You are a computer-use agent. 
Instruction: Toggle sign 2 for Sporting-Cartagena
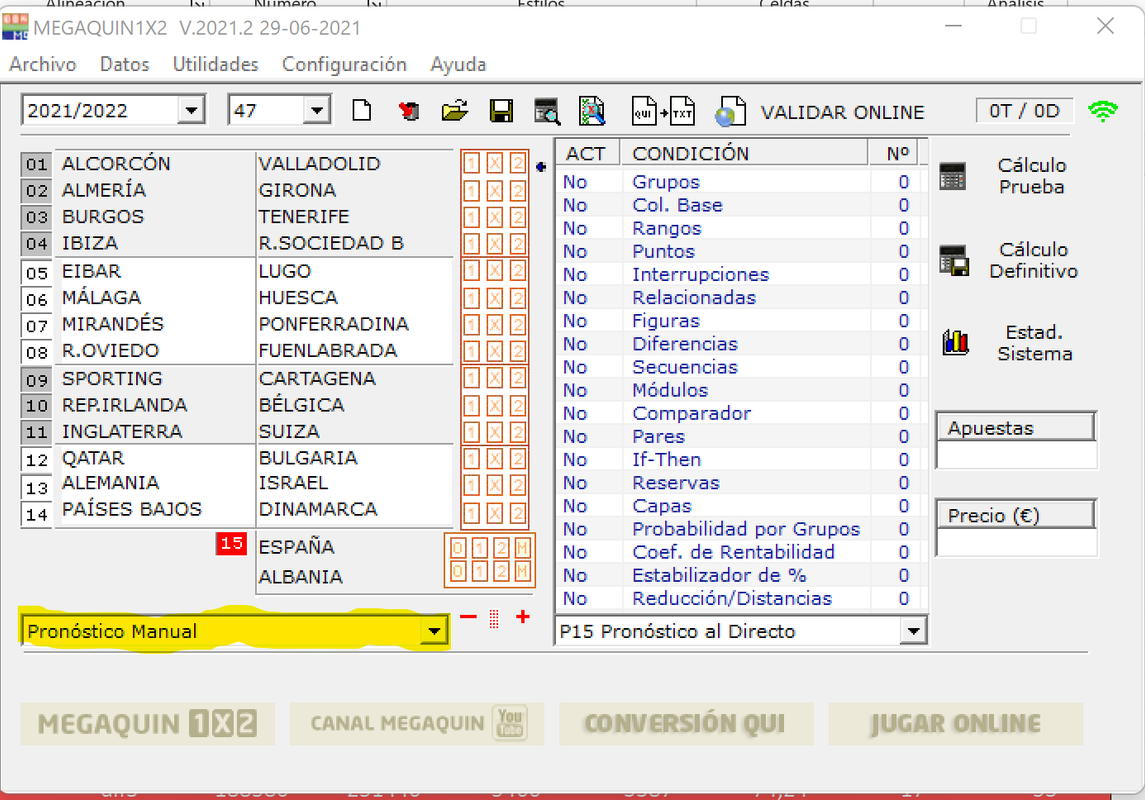pyautogui.click(x=517, y=379)
